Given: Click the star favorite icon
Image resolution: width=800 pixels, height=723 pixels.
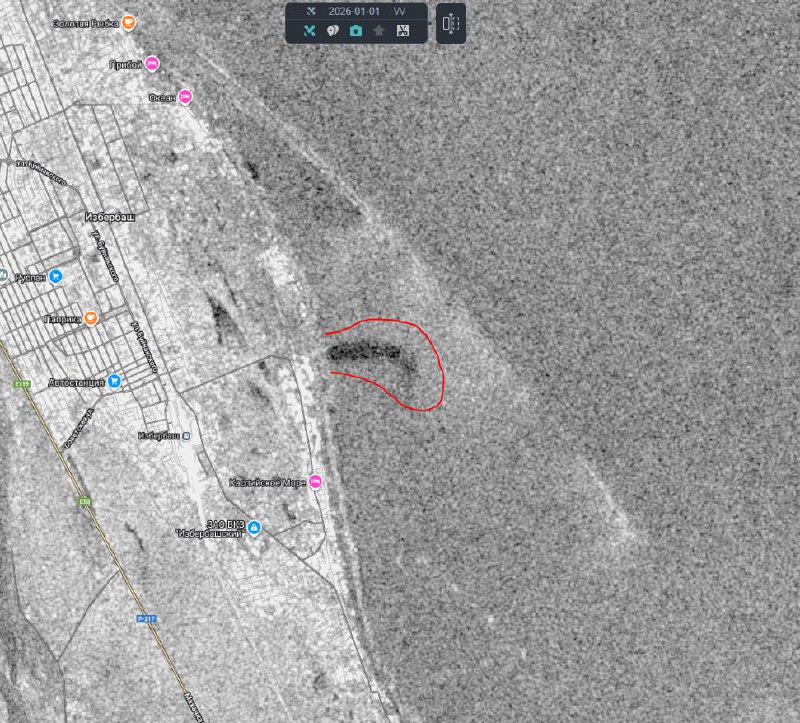Looking at the screenshot, I should click(379, 31).
